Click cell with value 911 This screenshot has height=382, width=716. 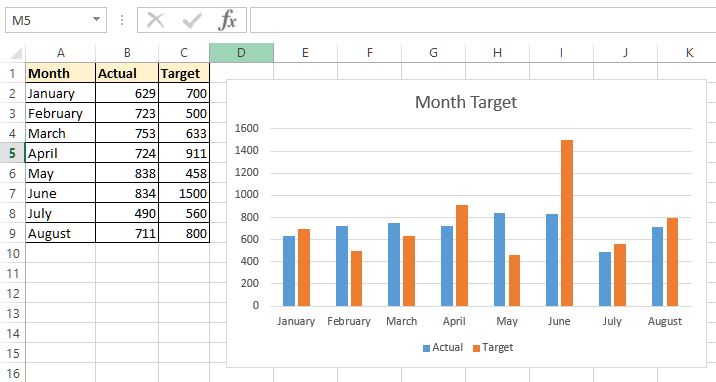pyautogui.click(x=184, y=153)
